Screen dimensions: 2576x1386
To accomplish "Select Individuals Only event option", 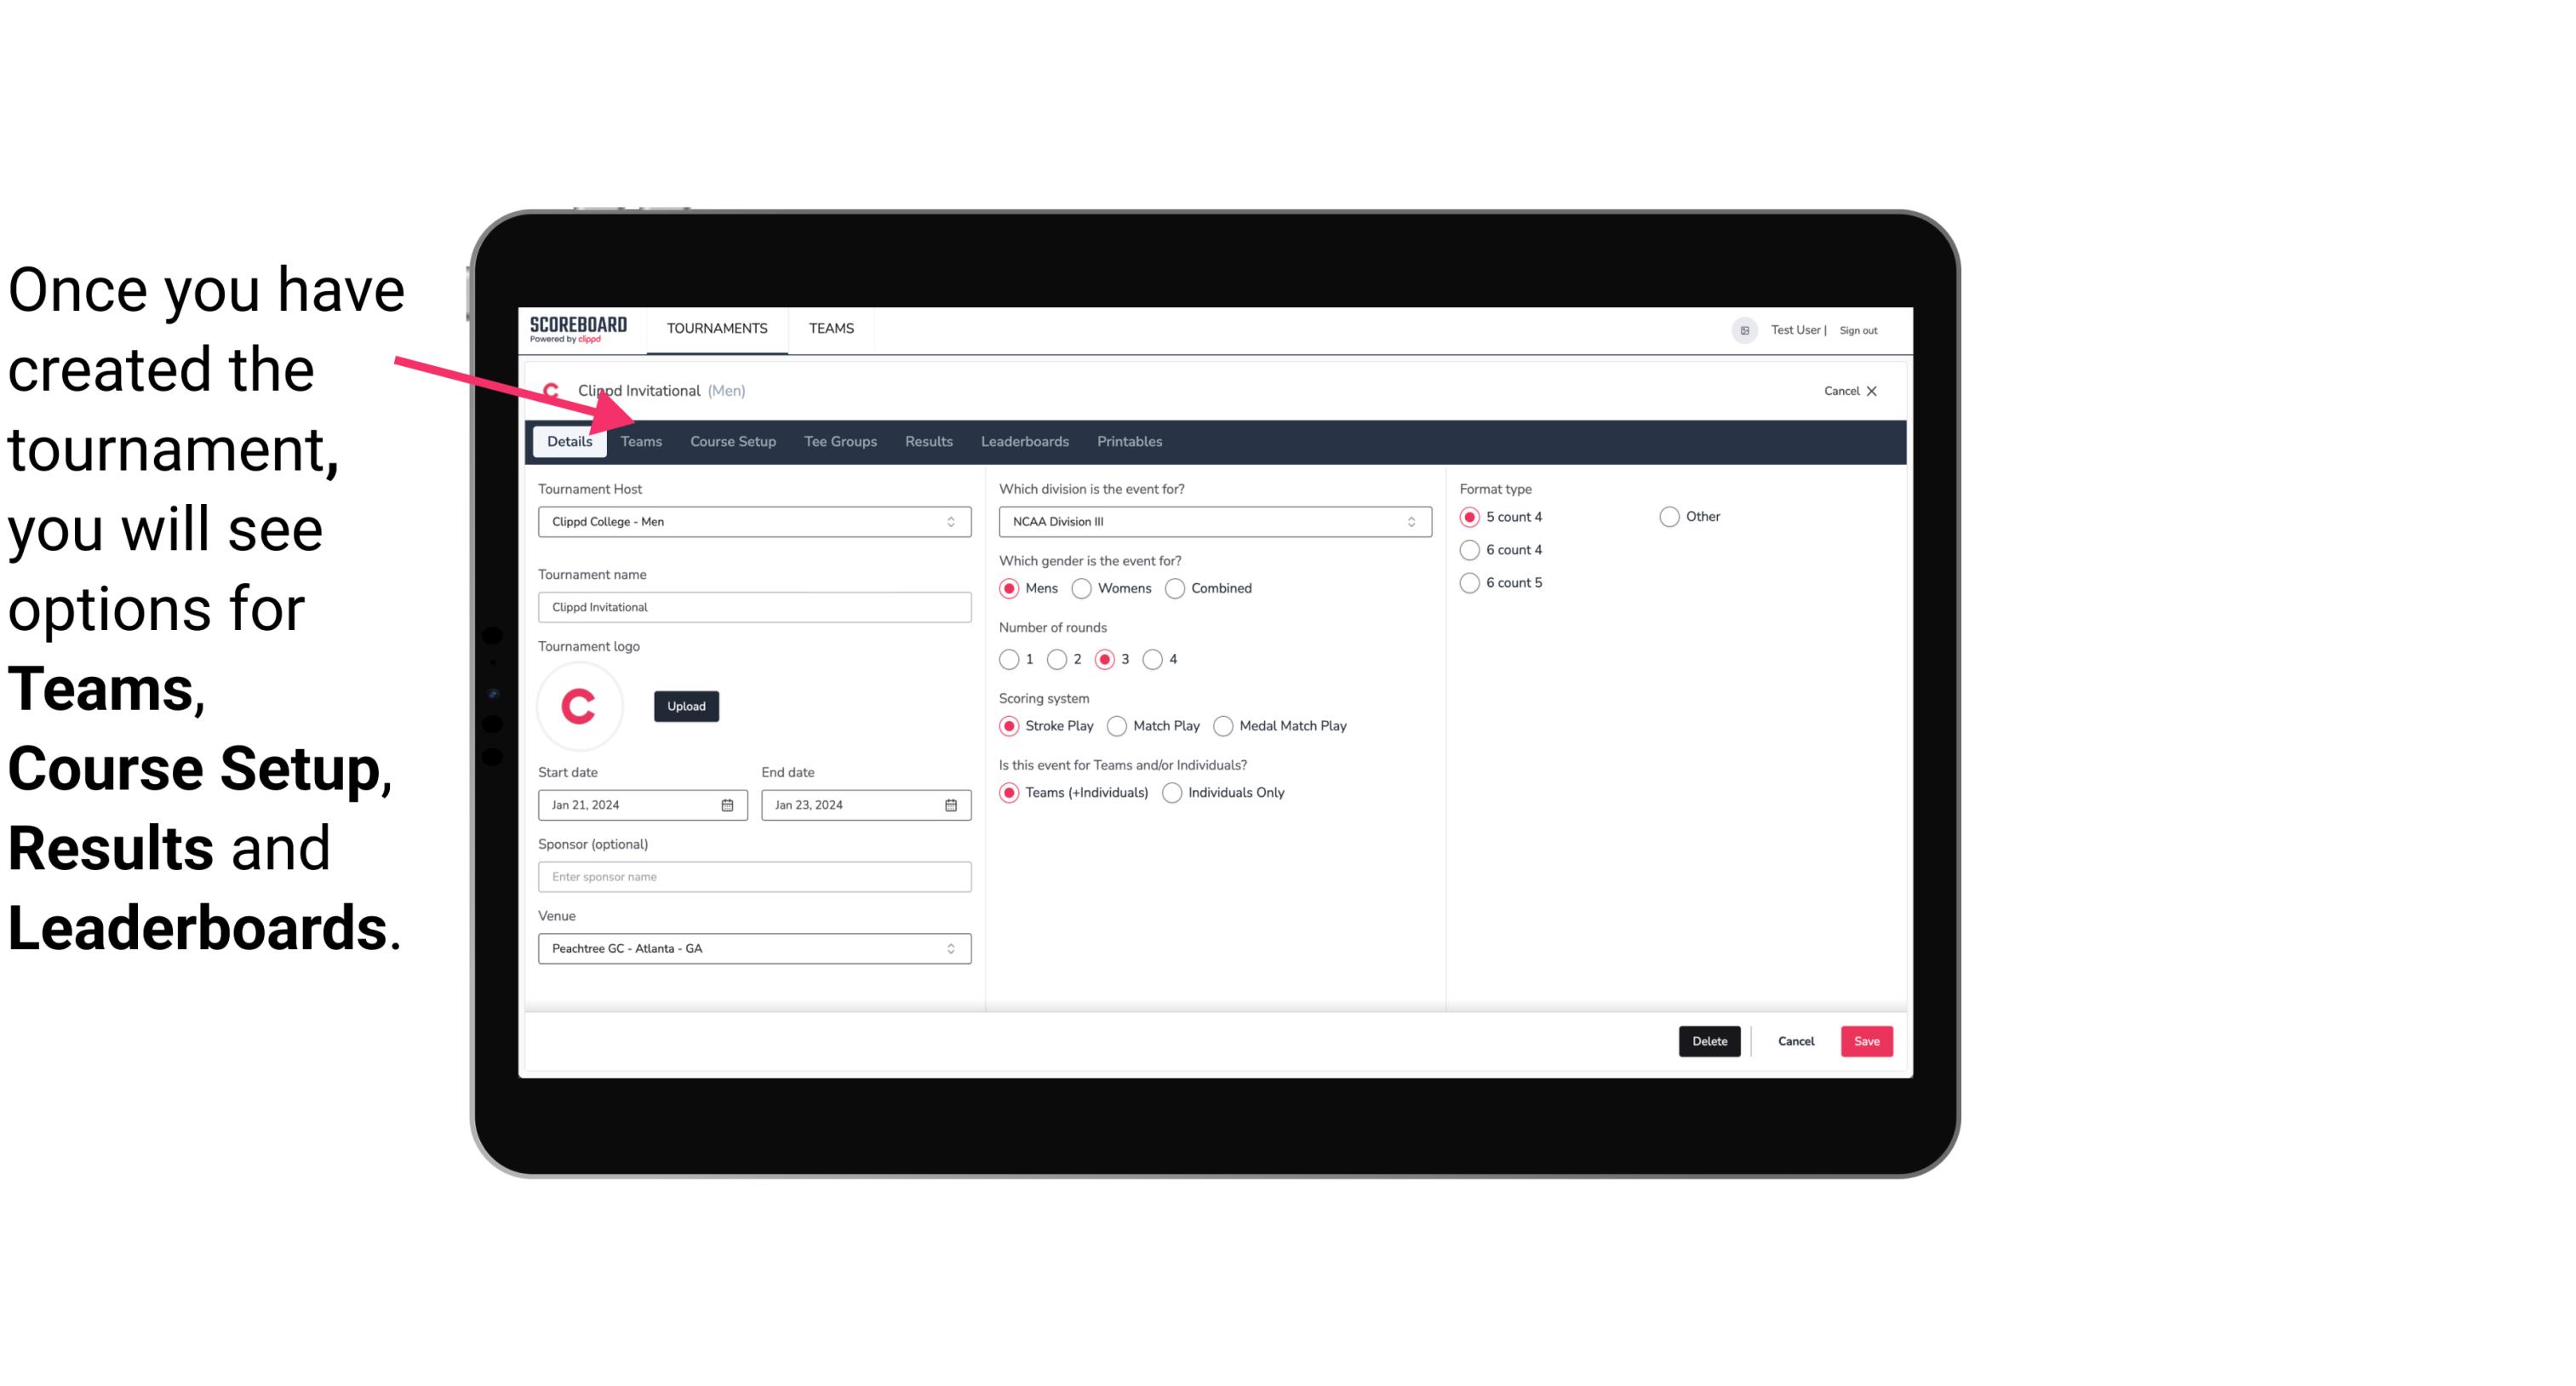I will coord(1172,793).
